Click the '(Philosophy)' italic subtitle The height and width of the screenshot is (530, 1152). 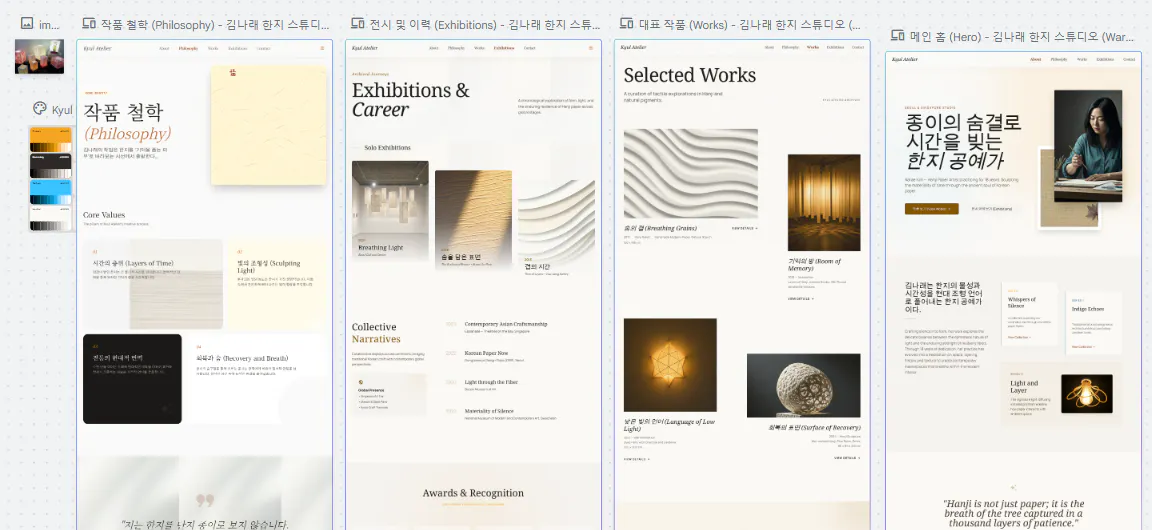click(x=127, y=134)
